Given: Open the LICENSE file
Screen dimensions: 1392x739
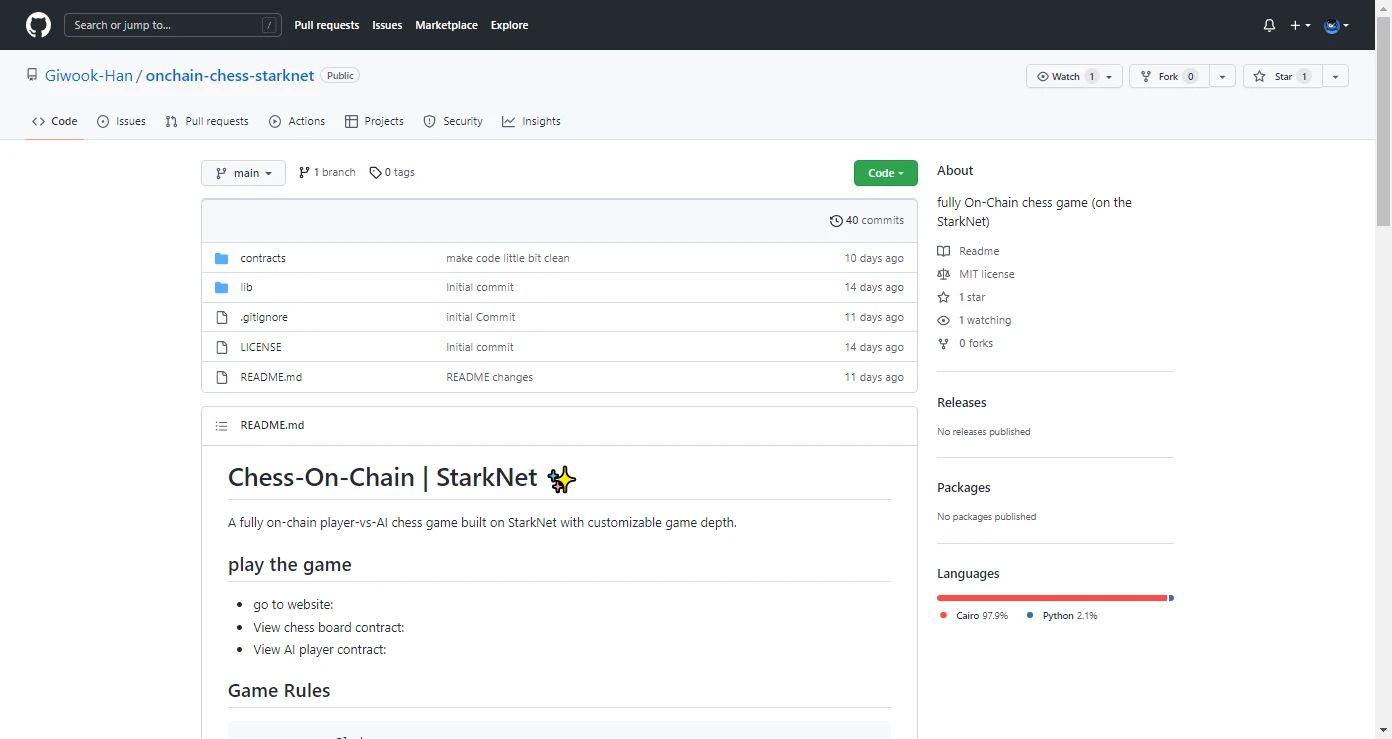Looking at the screenshot, I should click(261, 348).
